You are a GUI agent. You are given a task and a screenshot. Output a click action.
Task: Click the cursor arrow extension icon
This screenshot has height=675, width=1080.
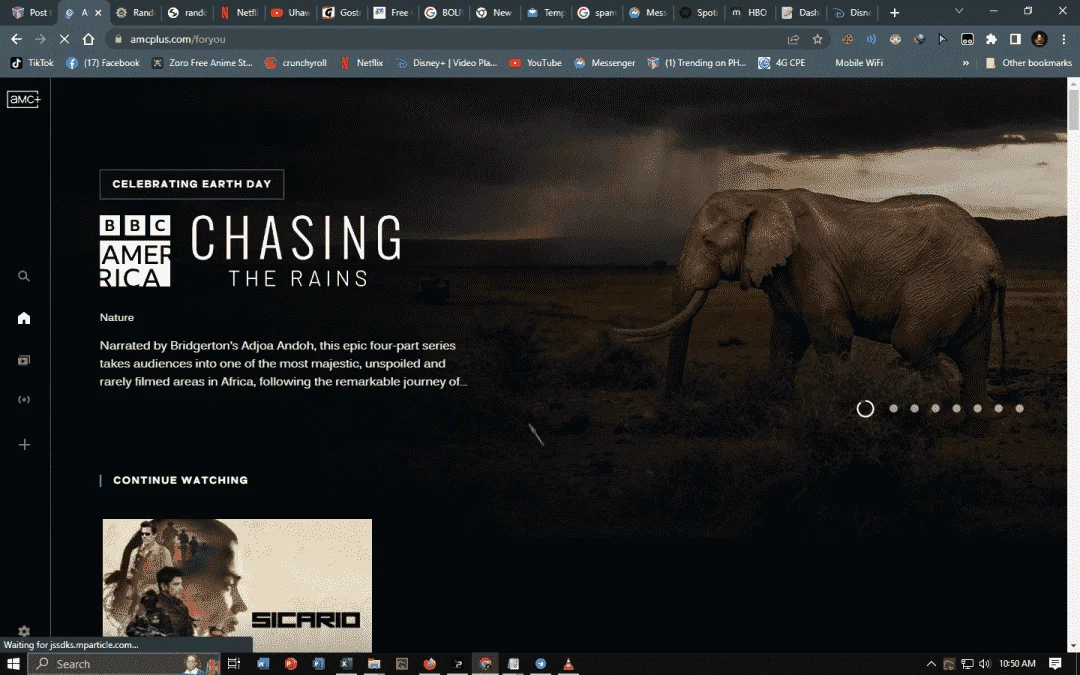click(943, 39)
